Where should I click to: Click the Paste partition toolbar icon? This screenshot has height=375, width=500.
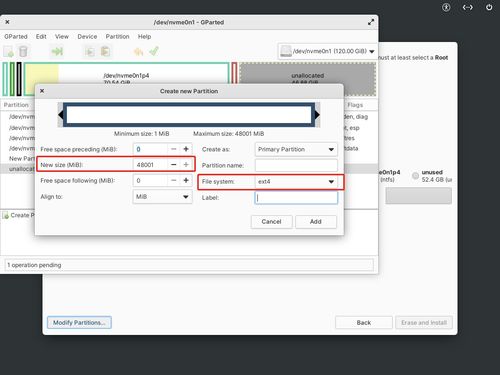click(x=105, y=52)
